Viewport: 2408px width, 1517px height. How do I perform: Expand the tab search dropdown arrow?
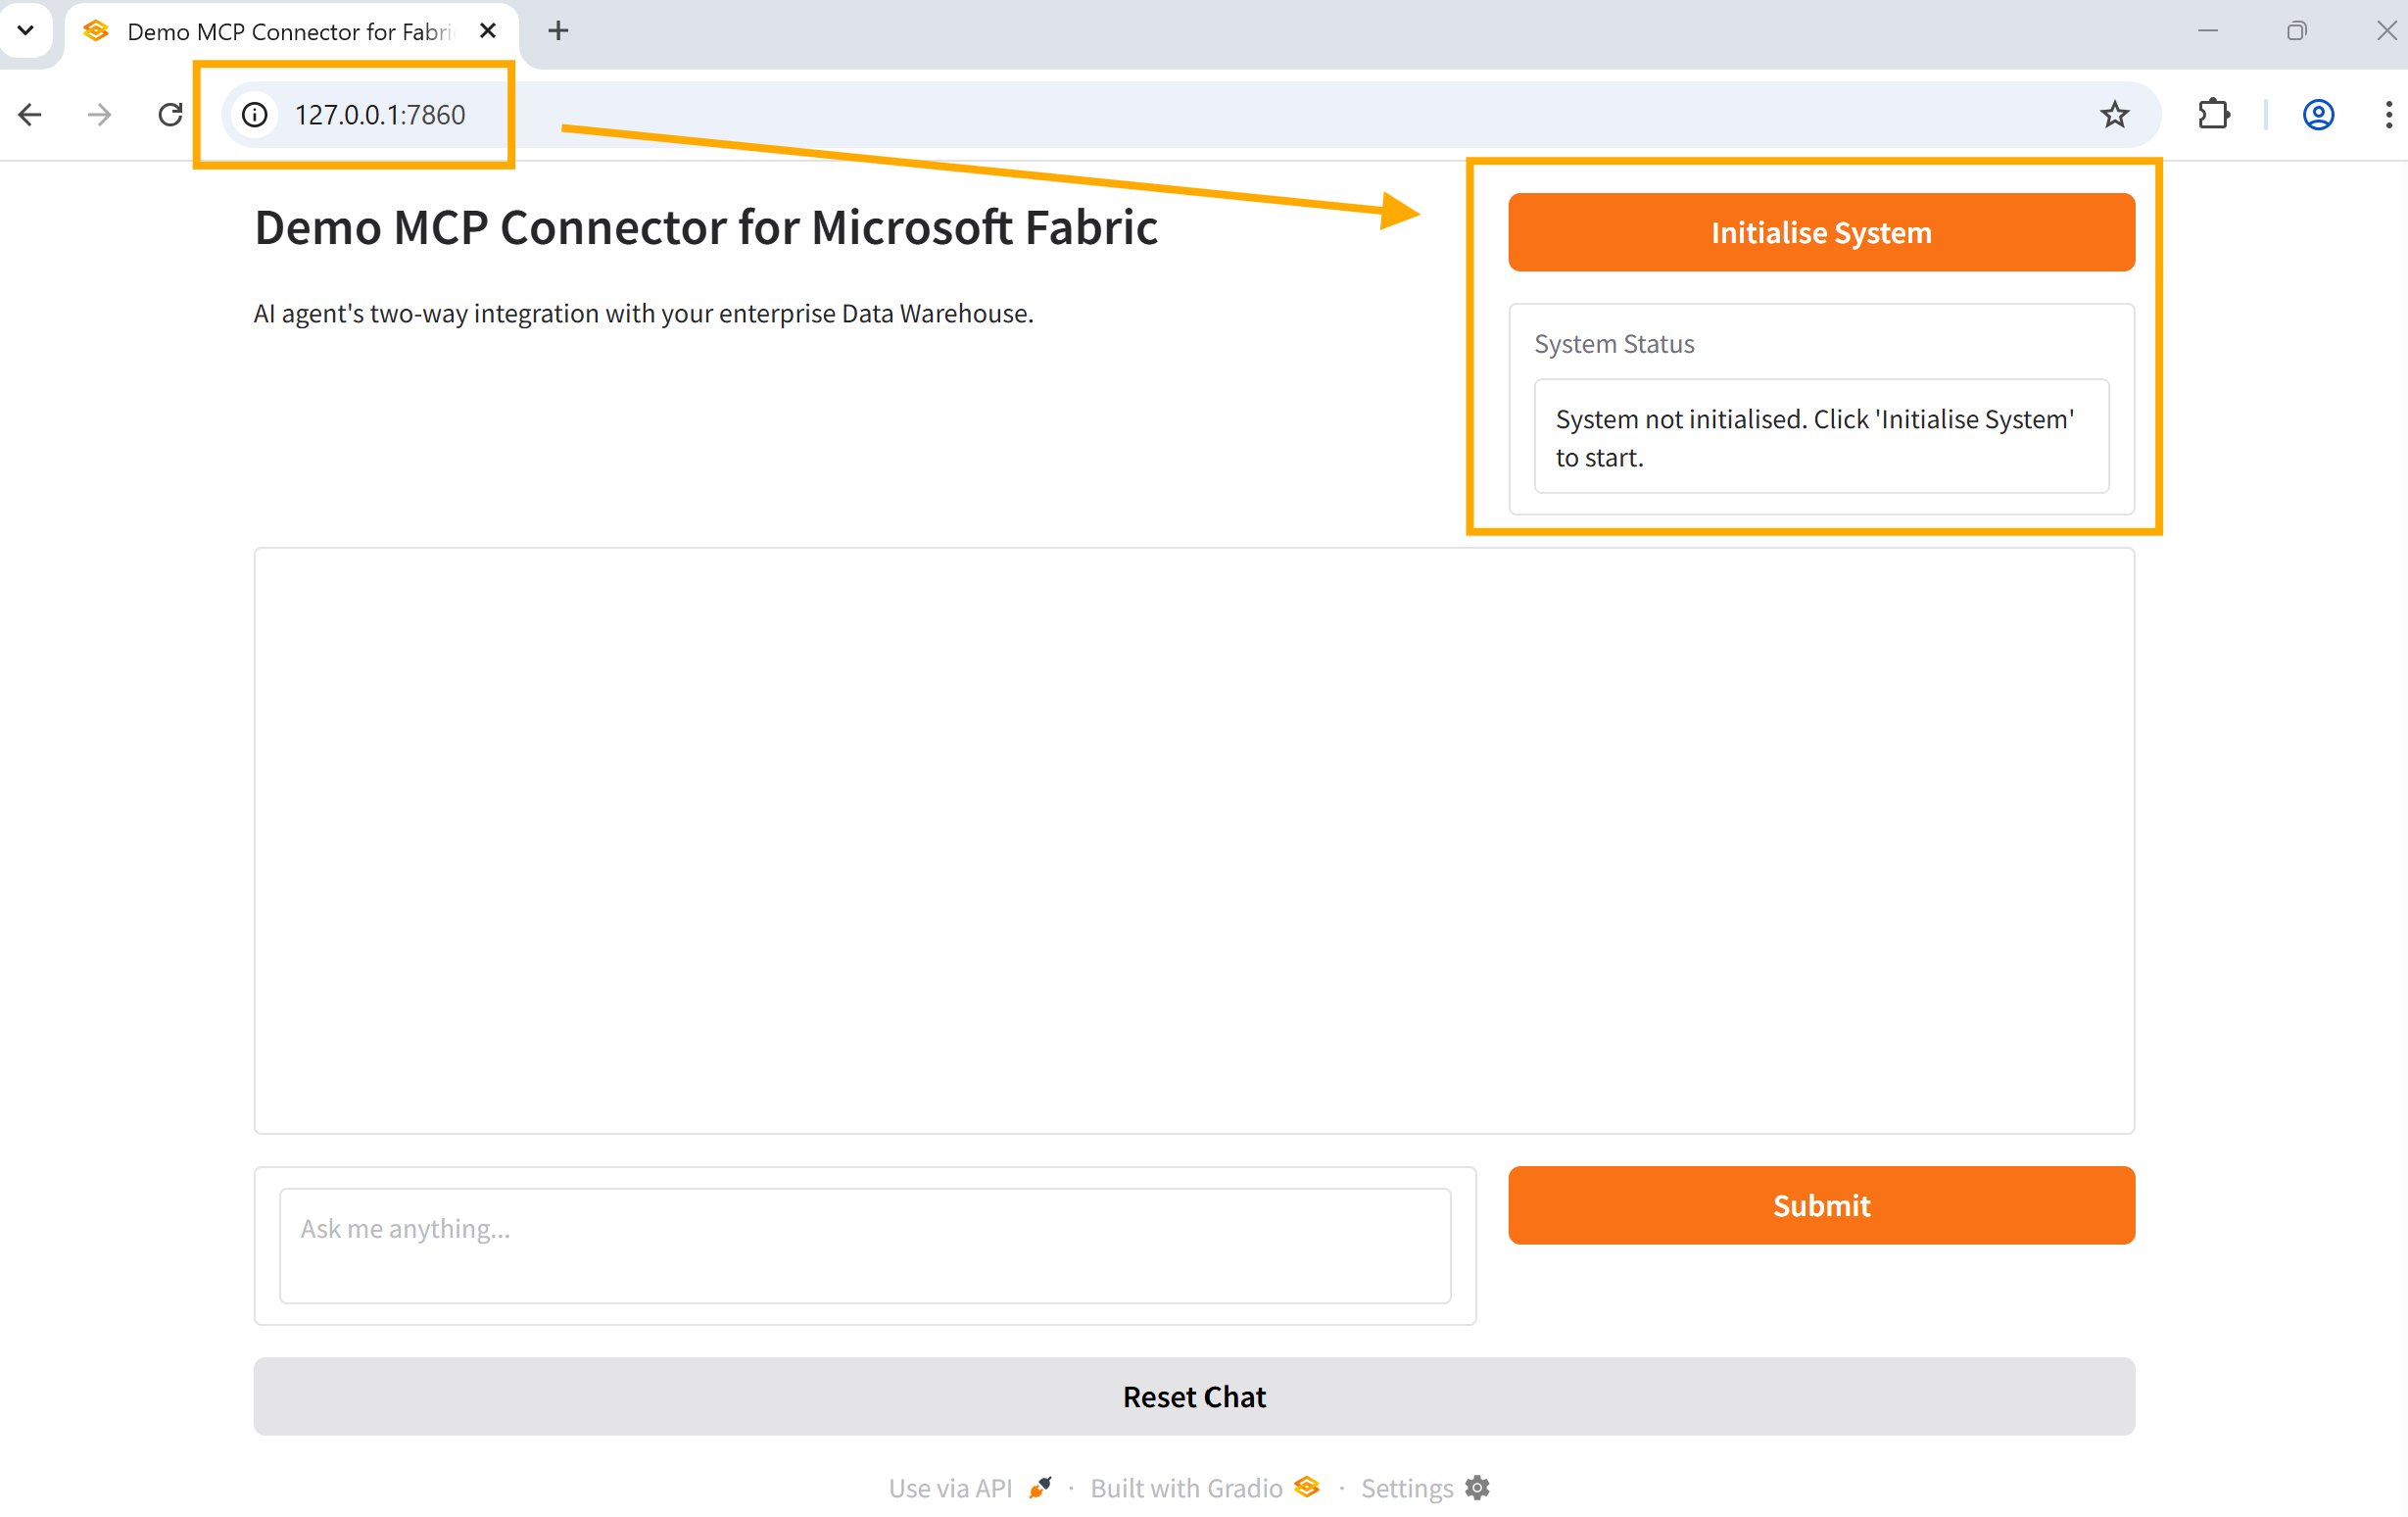coord(26,31)
